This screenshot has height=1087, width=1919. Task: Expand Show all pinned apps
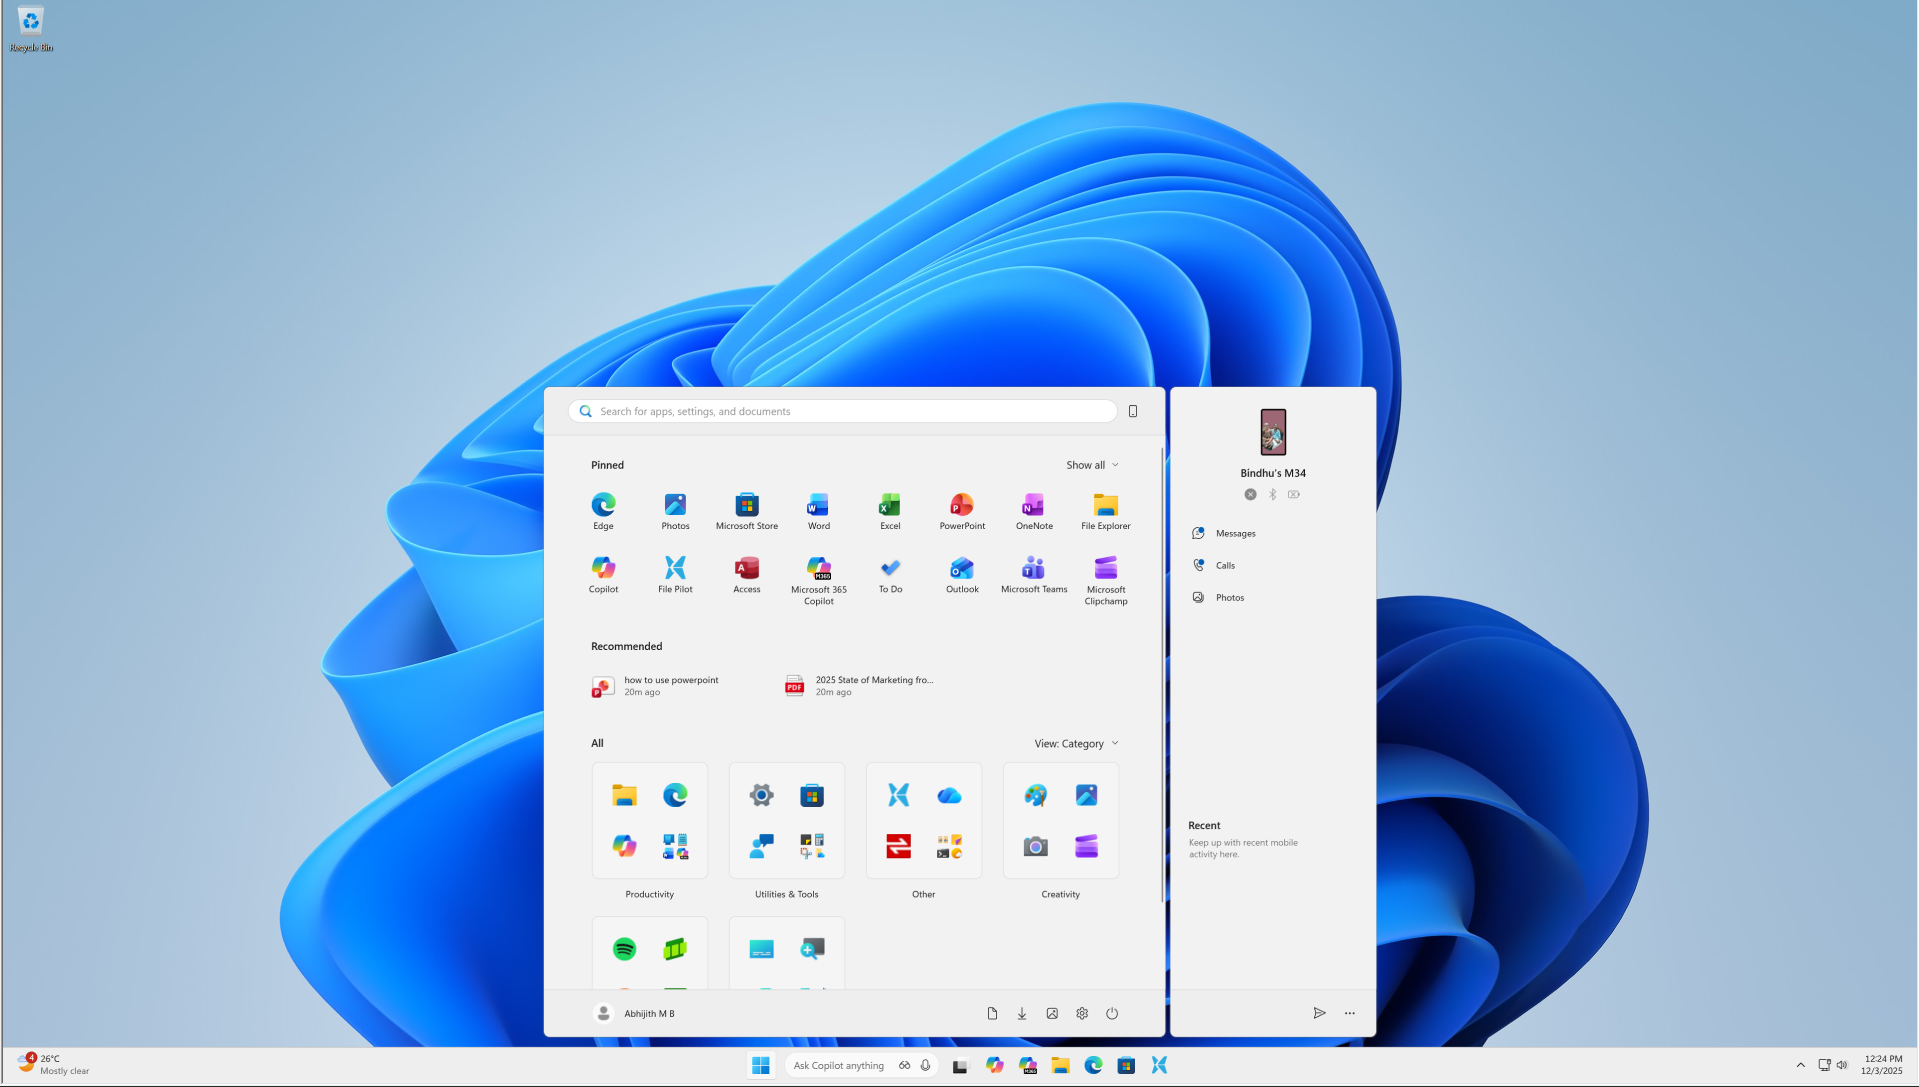click(x=1091, y=465)
